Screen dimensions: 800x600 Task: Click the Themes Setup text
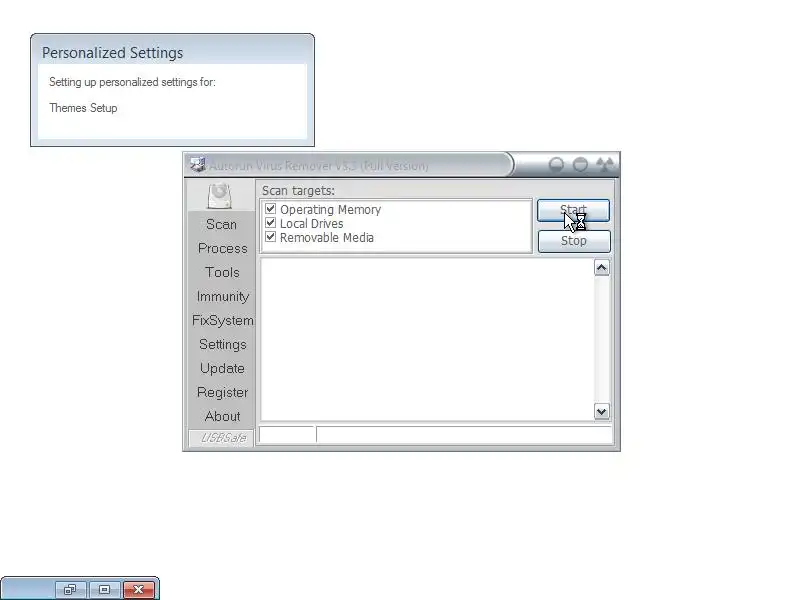pyautogui.click(x=83, y=108)
